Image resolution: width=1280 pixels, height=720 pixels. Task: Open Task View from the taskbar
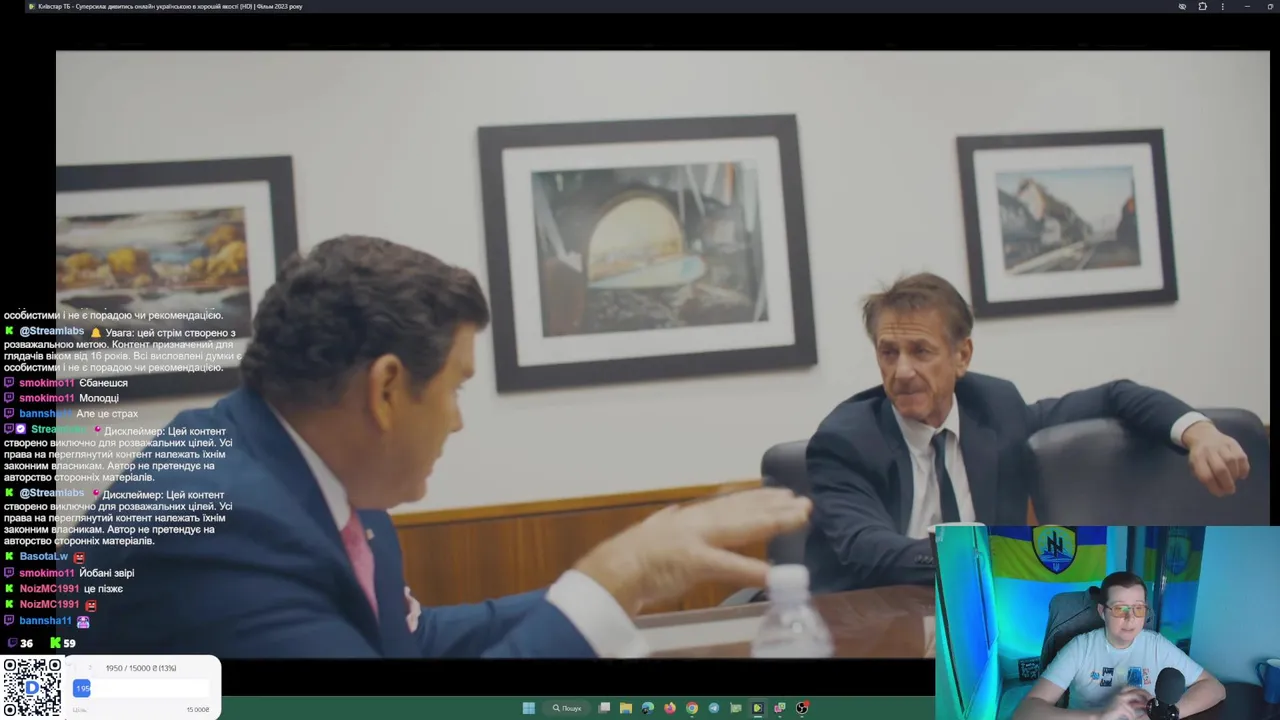click(x=604, y=708)
